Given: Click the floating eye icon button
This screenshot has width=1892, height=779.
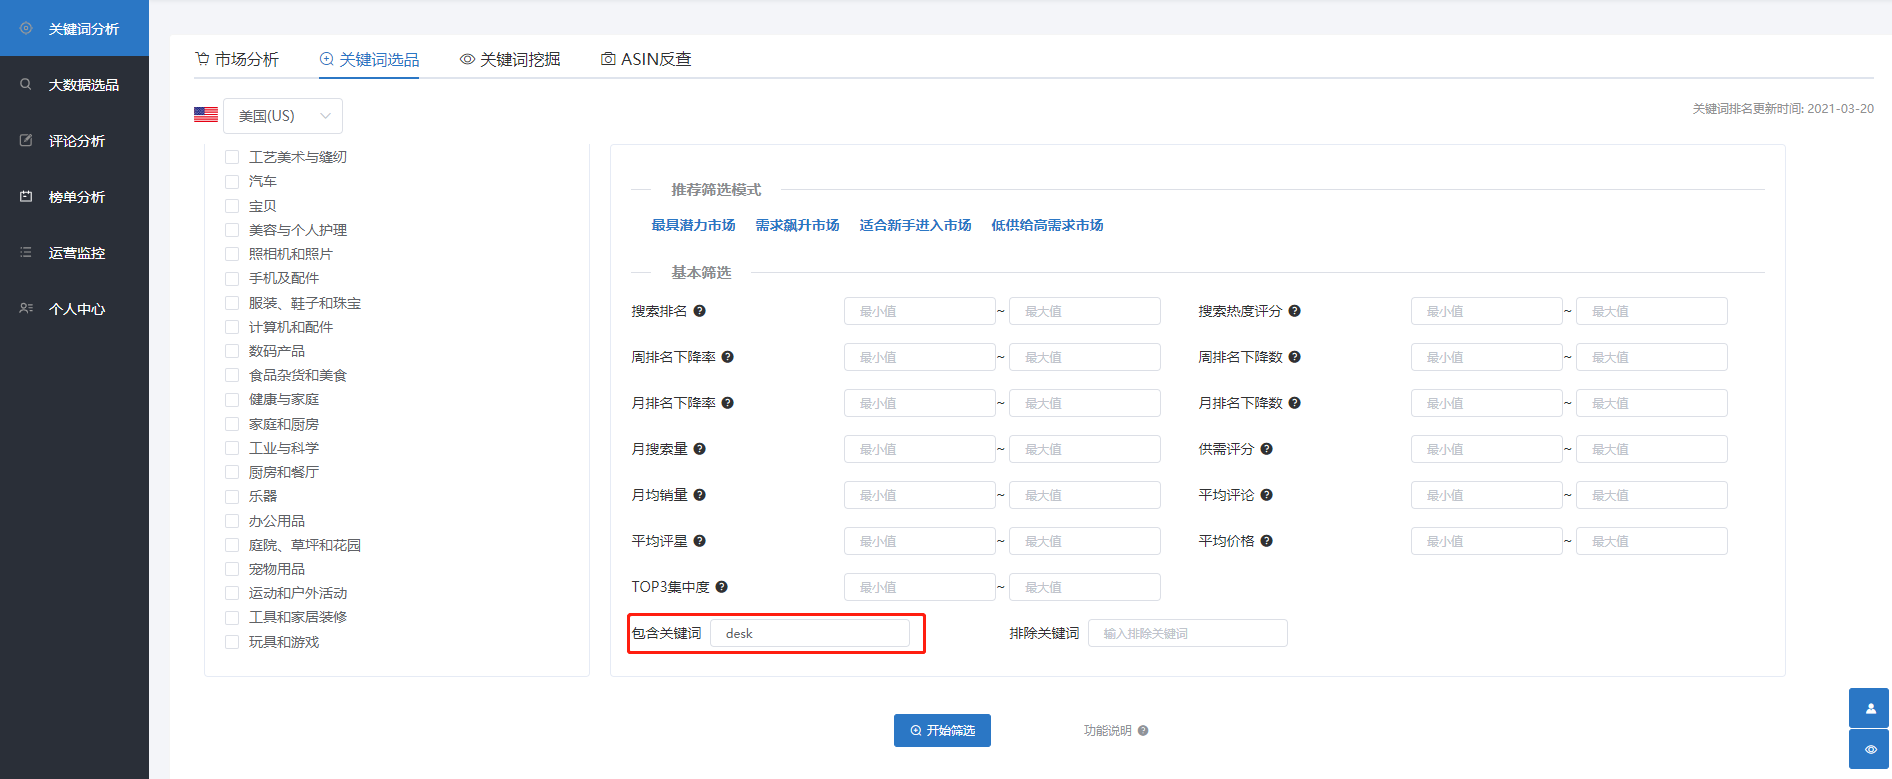Looking at the screenshot, I should pyautogui.click(x=1869, y=749).
